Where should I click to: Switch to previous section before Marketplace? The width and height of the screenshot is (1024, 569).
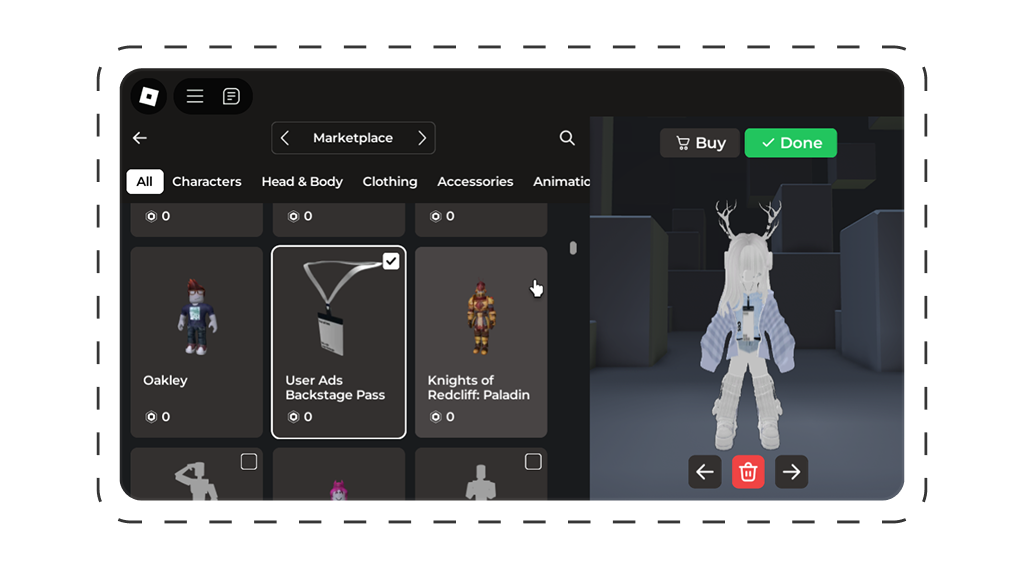pos(285,138)
